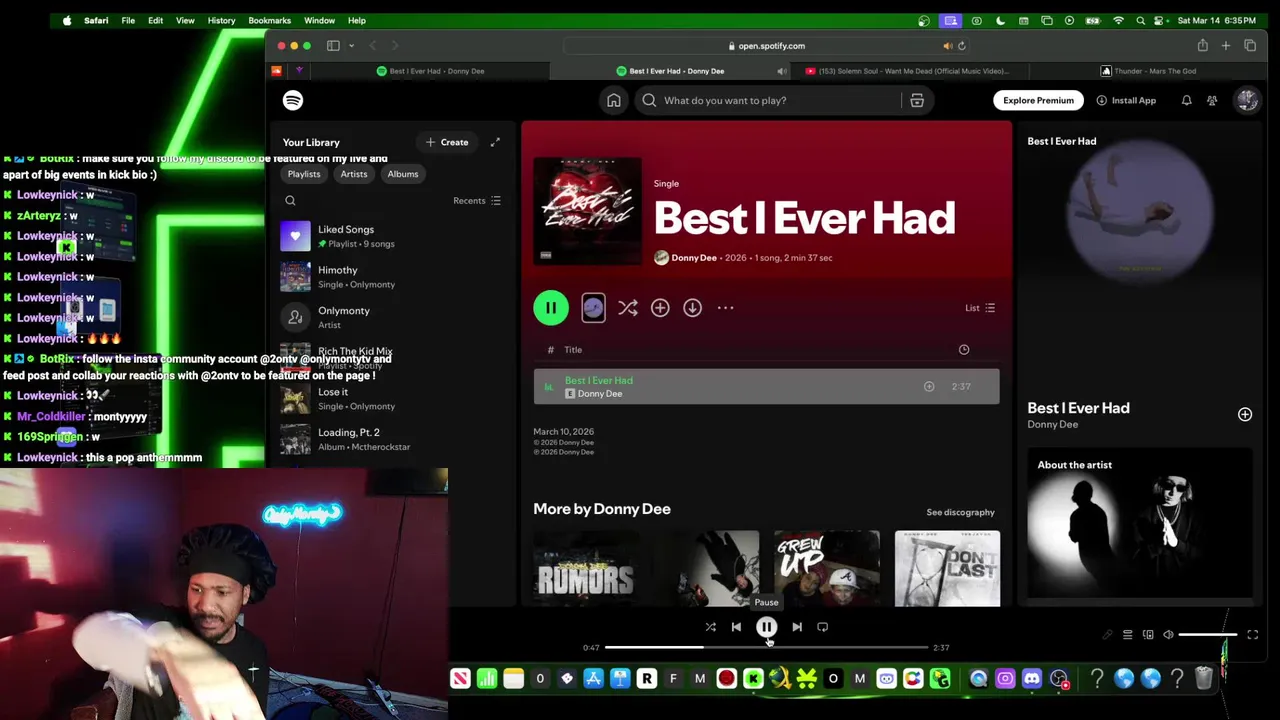This screenshot has width=1280, height=720.
Task: Open new Safari tab
Action: pos(1226,46)
